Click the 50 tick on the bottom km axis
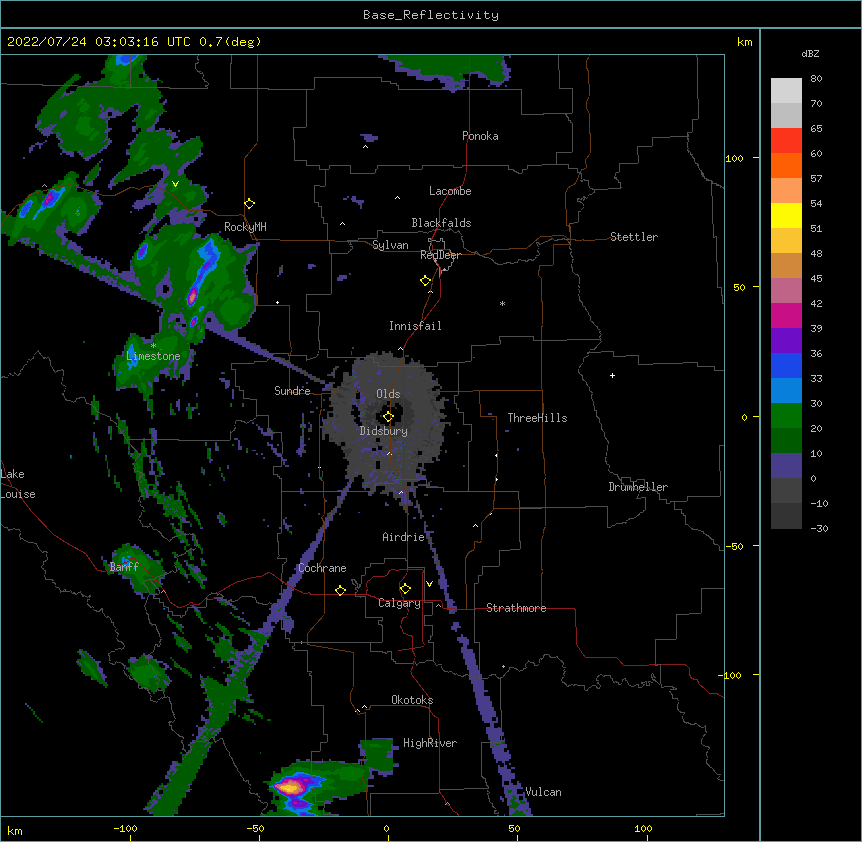 [x=514, y=829]
